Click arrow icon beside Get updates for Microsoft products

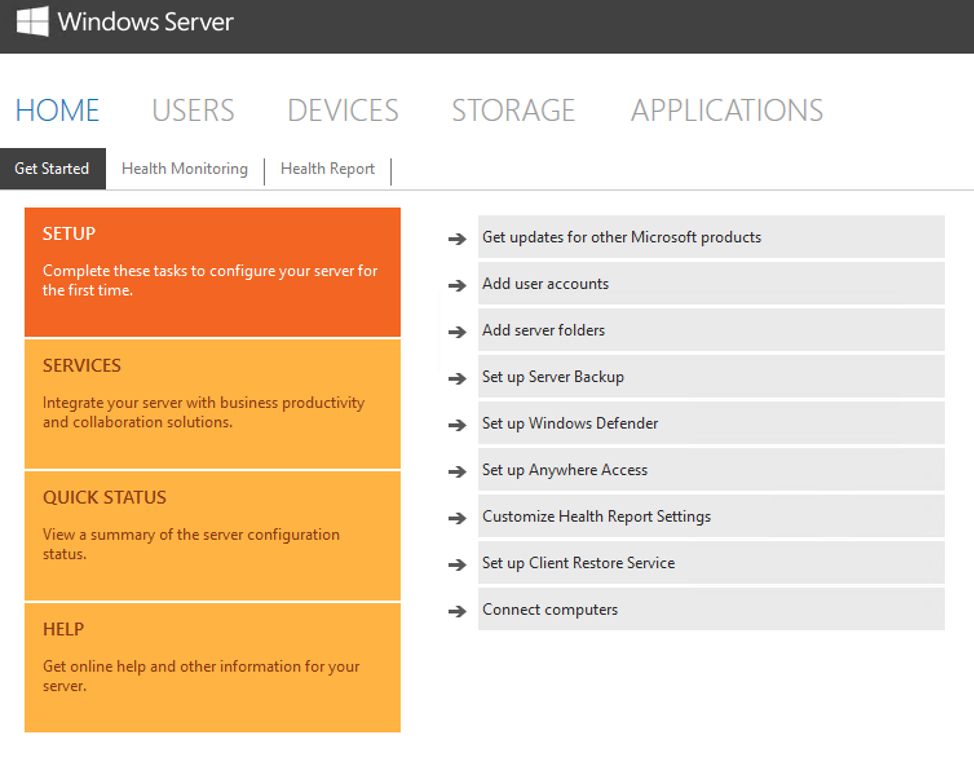click(457, 238)
